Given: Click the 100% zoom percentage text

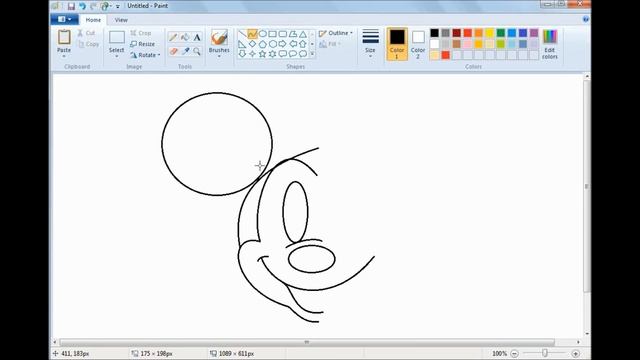Looking at the screenshot, I should click(x=499, y=353).
